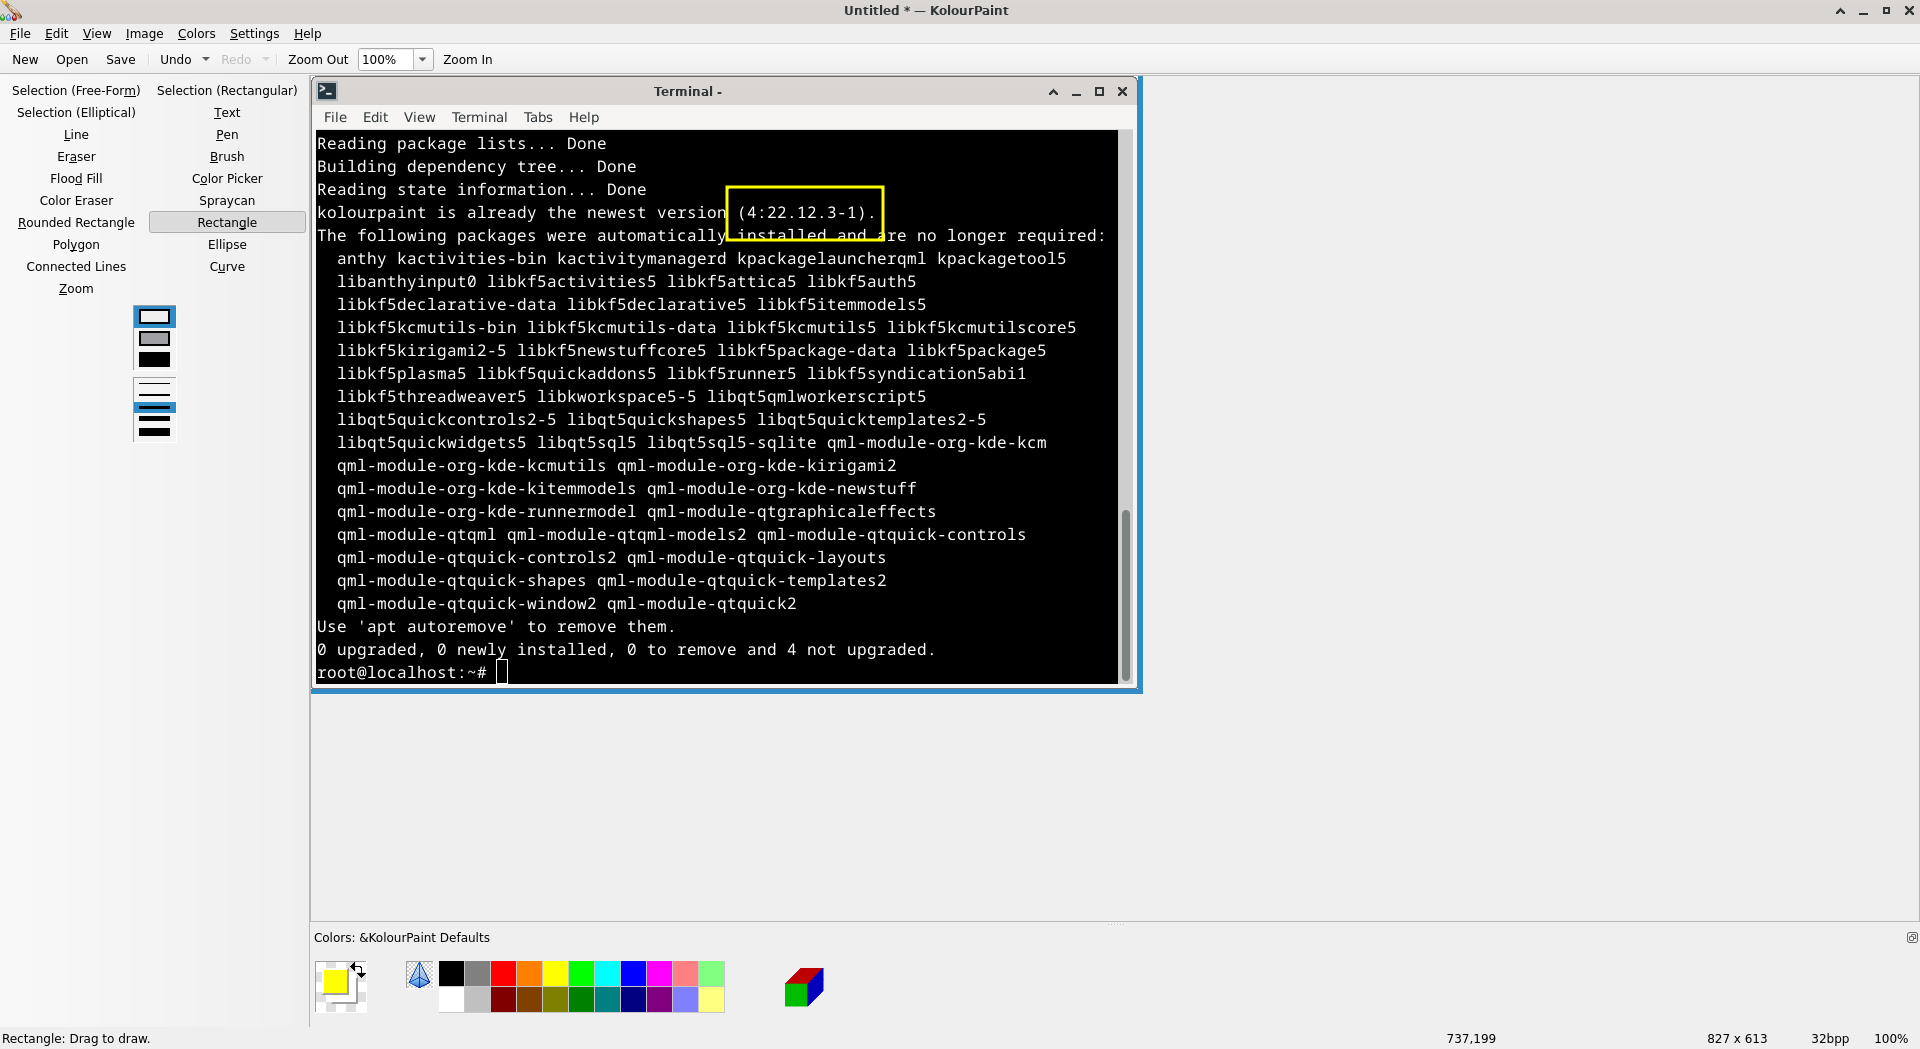Open the Edit menu of KolourPaint
1920x1049 pixels.
click(56, 34)
